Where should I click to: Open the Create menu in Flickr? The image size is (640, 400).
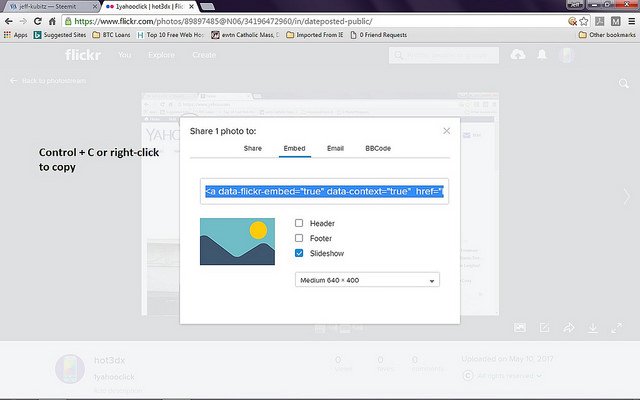click(x=204, y=55)
